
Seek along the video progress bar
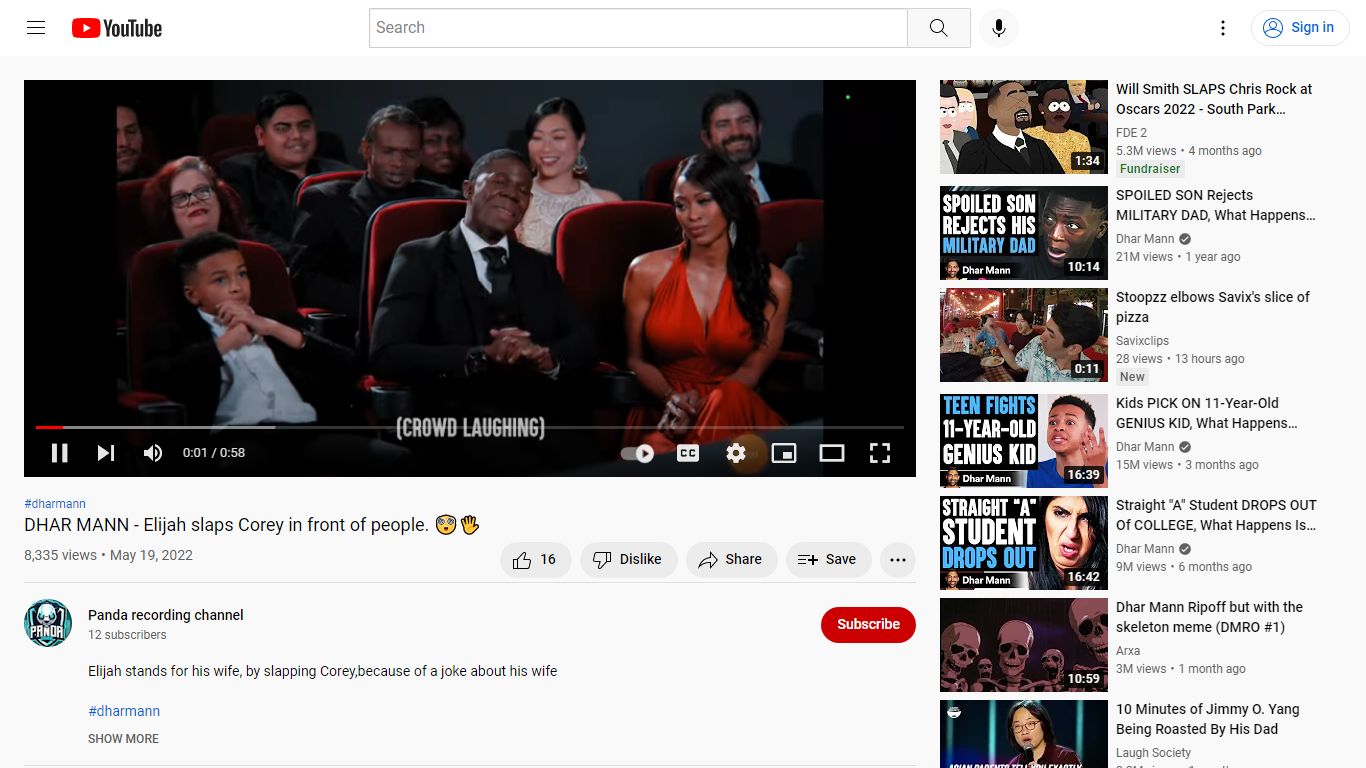(470, 427)
